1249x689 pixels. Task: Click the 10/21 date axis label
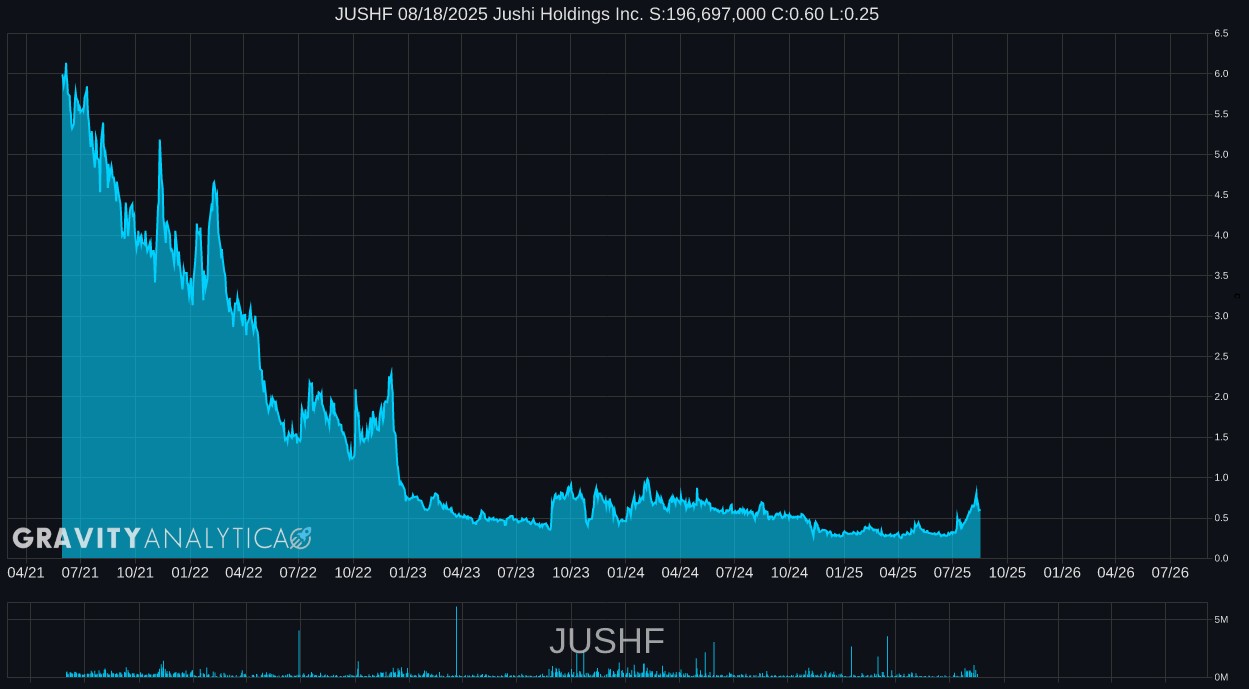tap(135, 572)
